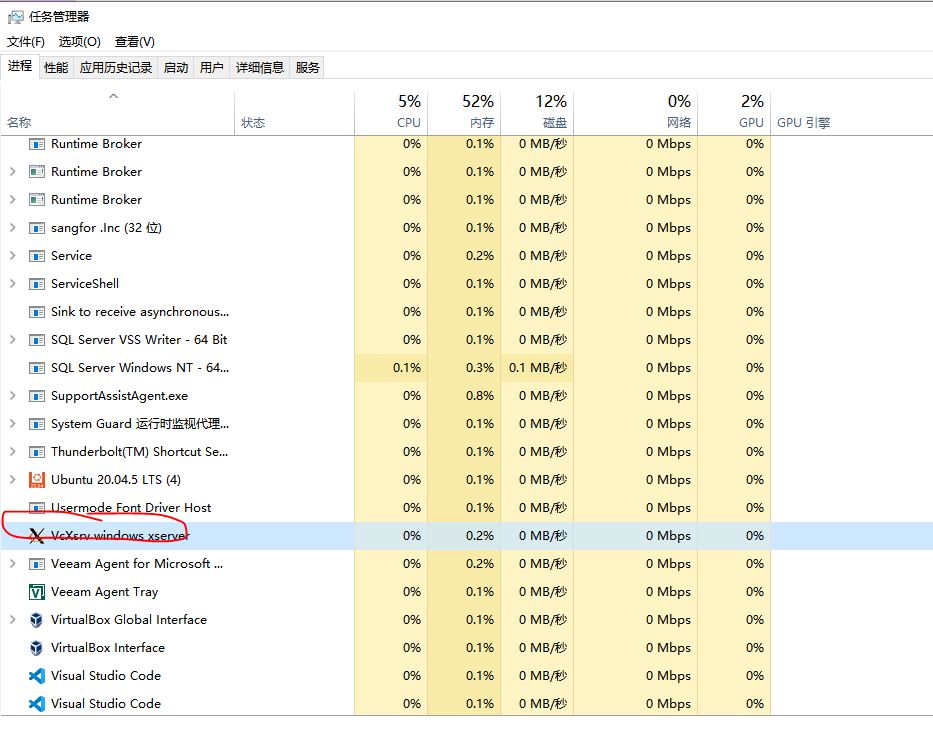Screen dimensions: 933x729
Task: Open the 查看(V) menu
Action: click(135, 42)
